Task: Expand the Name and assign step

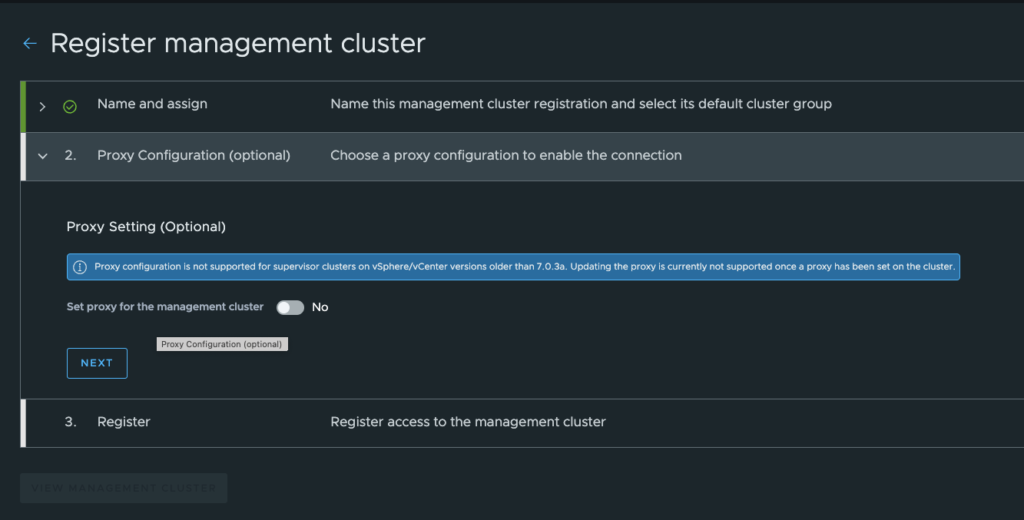Action: click(x=42, y=106)
